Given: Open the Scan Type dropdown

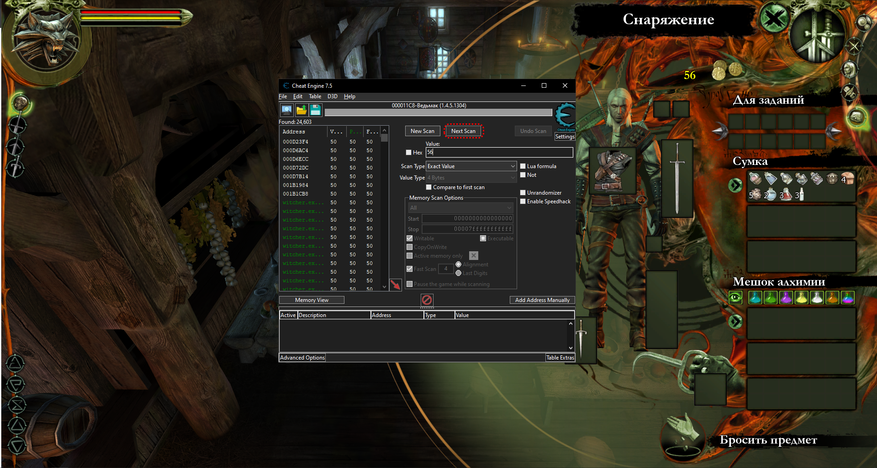Looking at the screenshot, I should (471, 166).
